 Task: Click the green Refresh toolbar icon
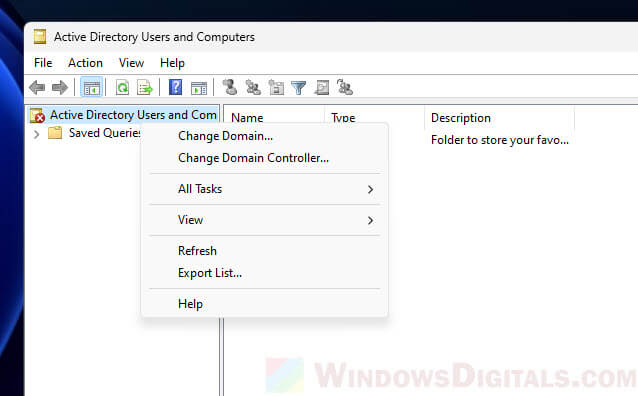(x=122, y=87)
